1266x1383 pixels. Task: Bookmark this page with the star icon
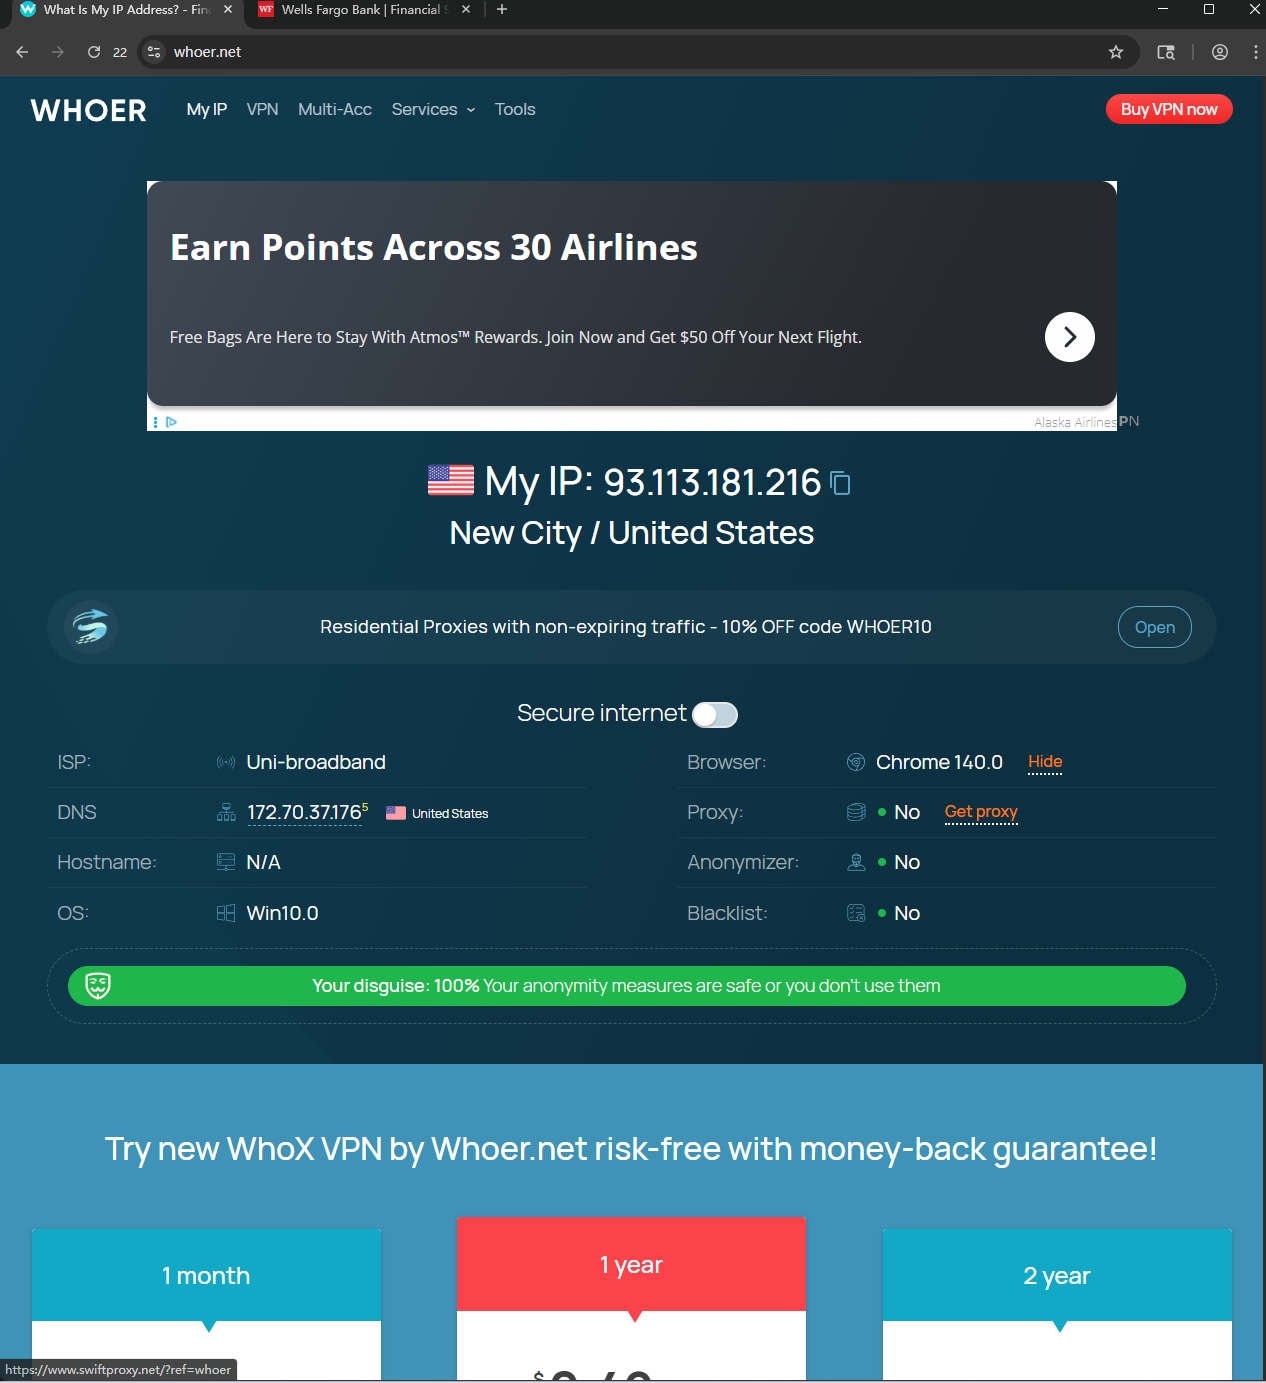(1116, 52)
